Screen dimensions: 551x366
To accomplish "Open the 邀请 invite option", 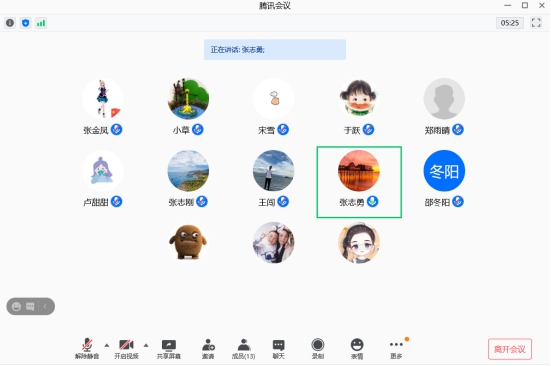I will [208, 349].
